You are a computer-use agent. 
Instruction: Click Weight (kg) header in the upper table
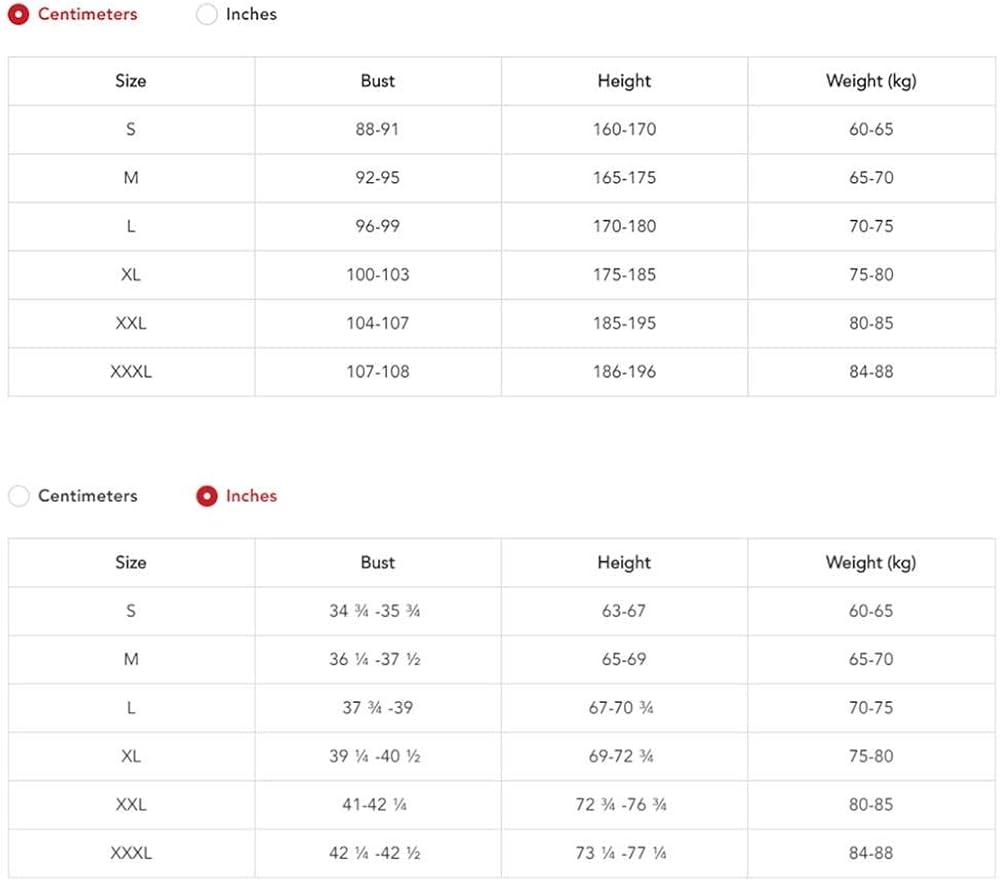(870, 81)
